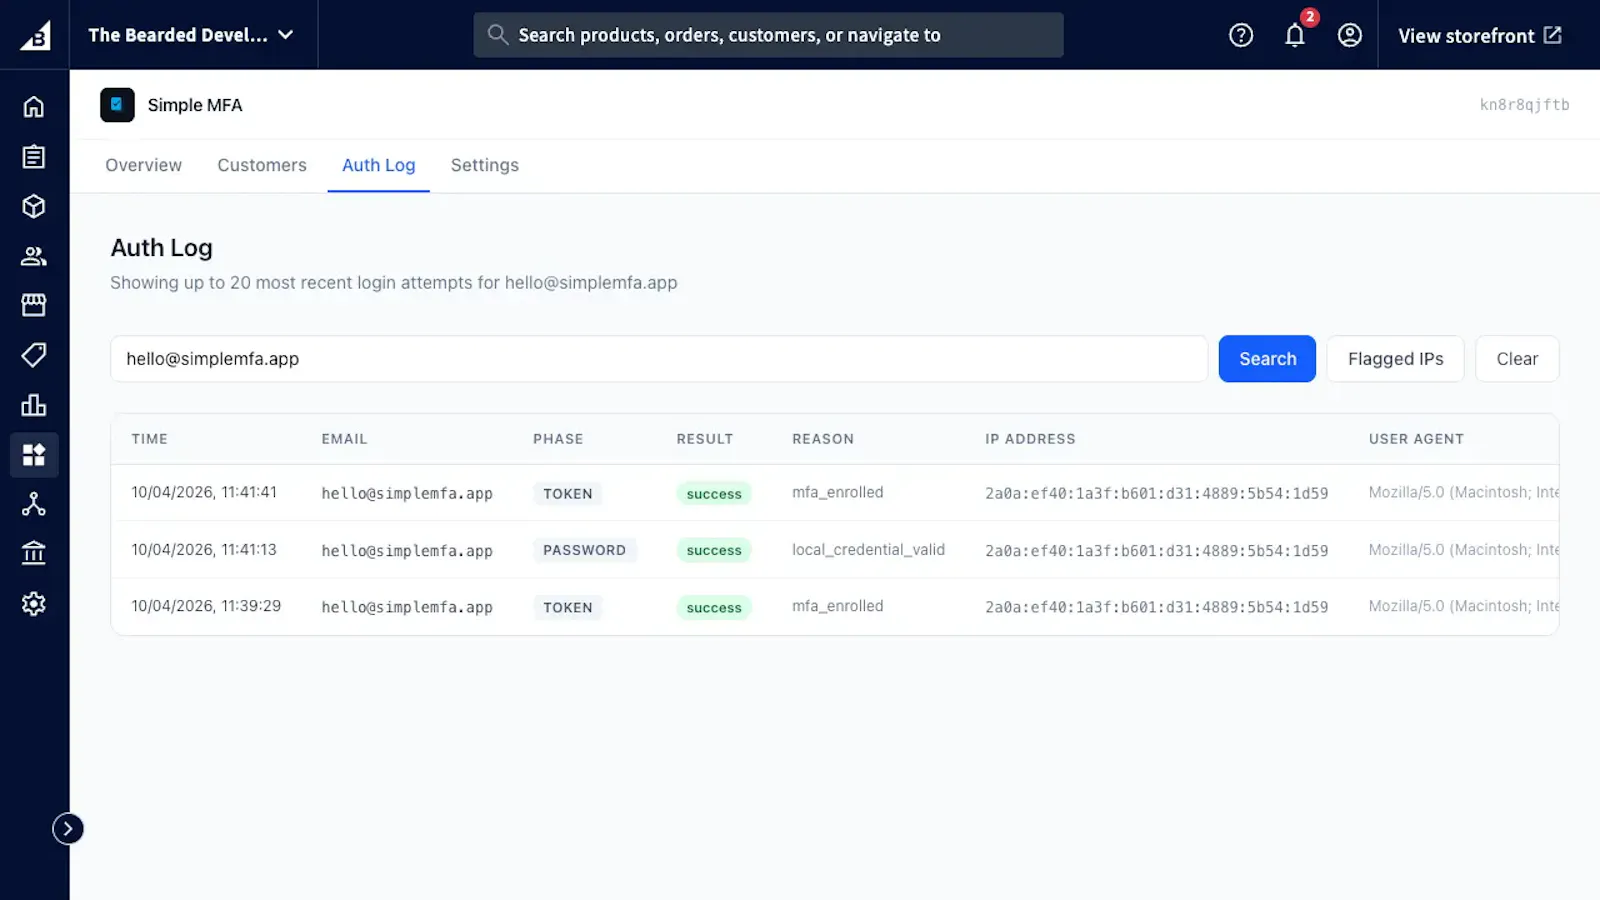This screenshot has height=900, width=1600.
Task: Click the email cell in the 11:39:29 row
Action: click(407, 607)
